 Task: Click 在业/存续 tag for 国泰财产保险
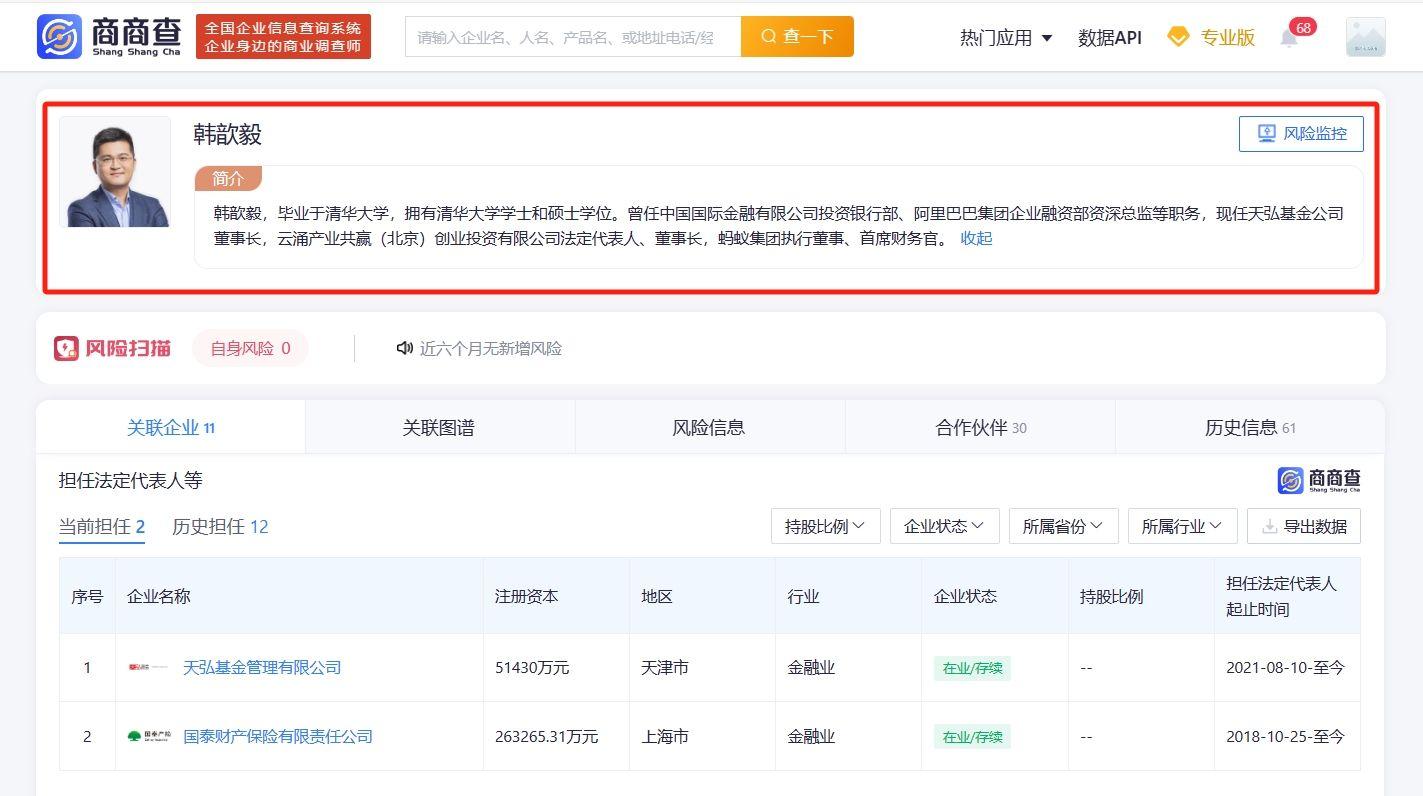[x=972, y=737]
